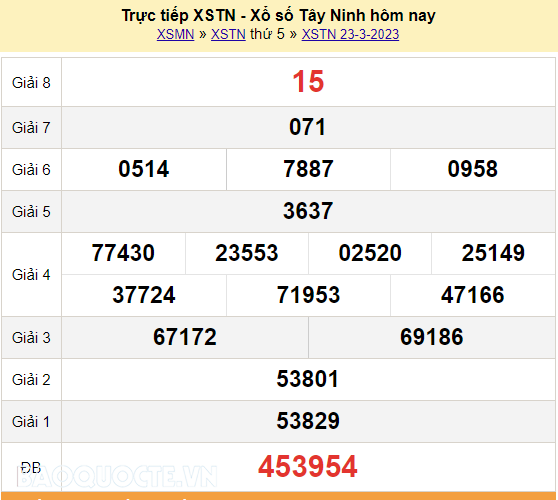Select the Giải 4 number 47166

pyautogui.click(x=473, y=295)
